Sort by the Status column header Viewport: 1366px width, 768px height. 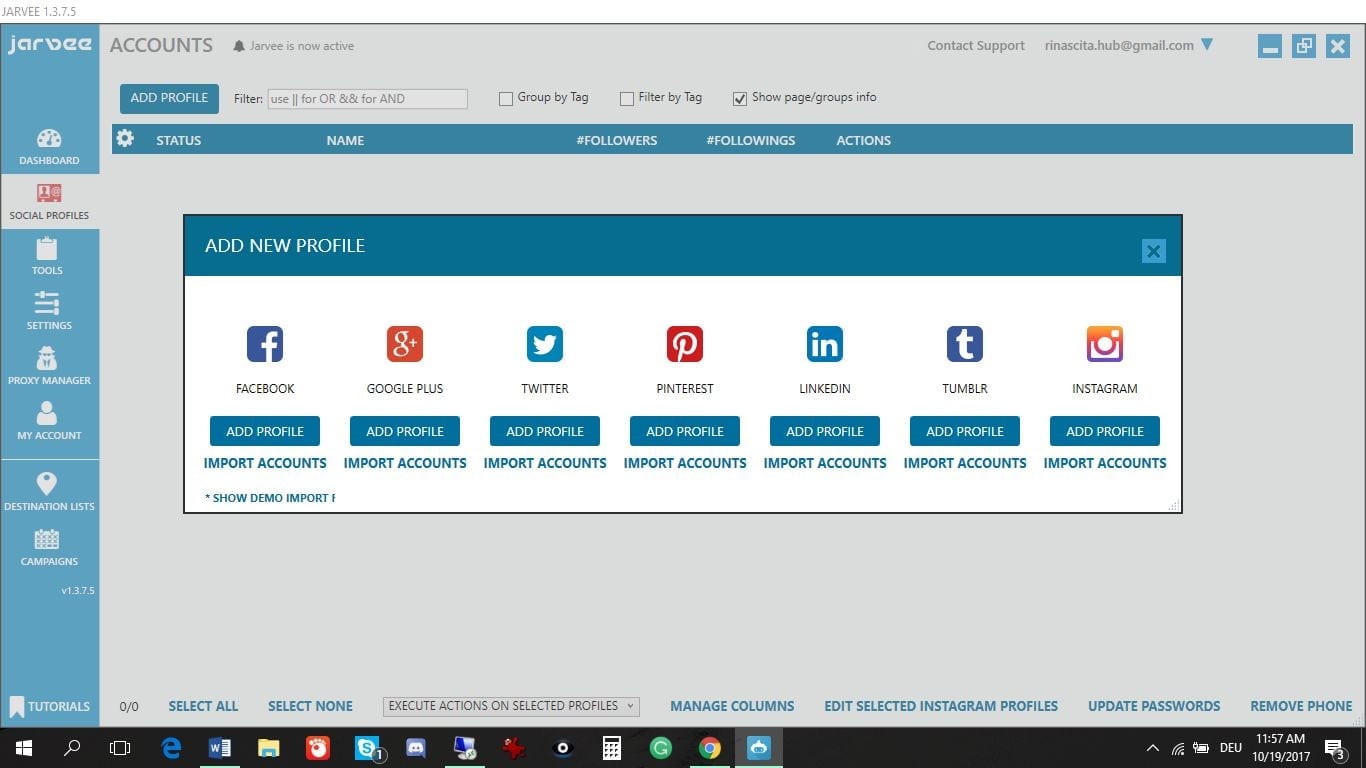pyautogui.click(x=179, y=140)
